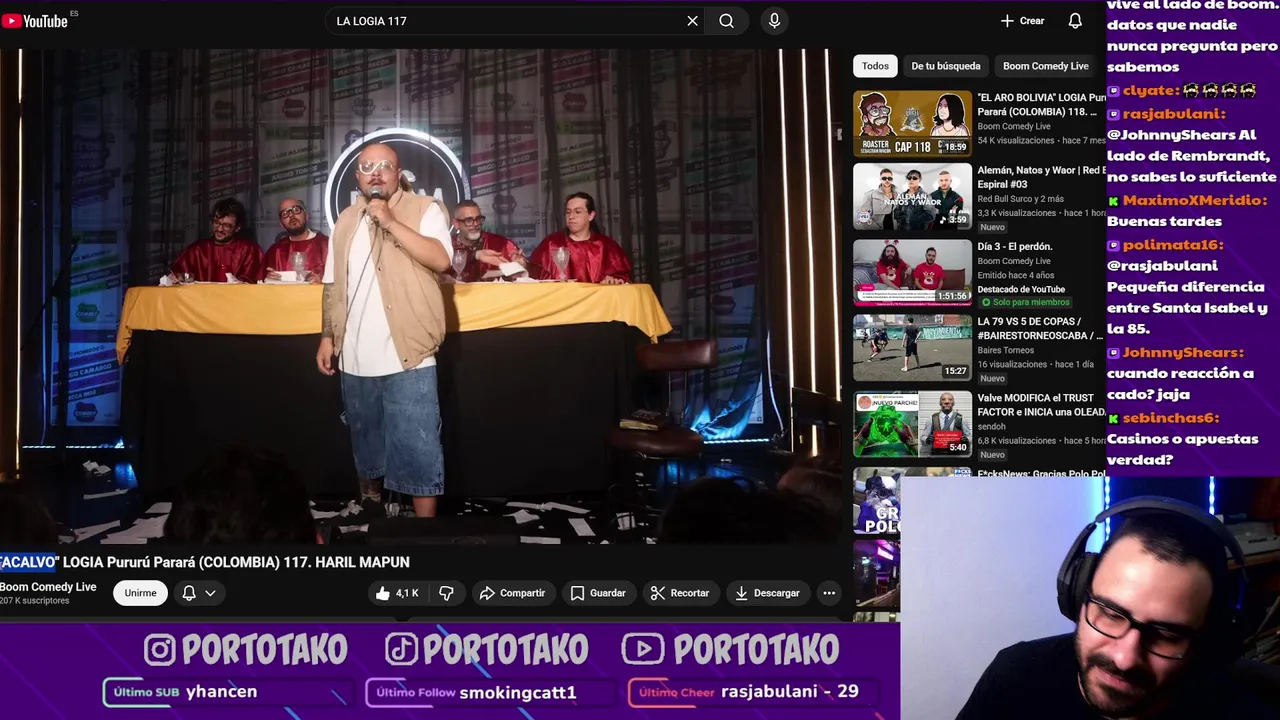
Task: Open the EL ARO BOLIVIA video thumbnail
Action: tap(912, 123)
